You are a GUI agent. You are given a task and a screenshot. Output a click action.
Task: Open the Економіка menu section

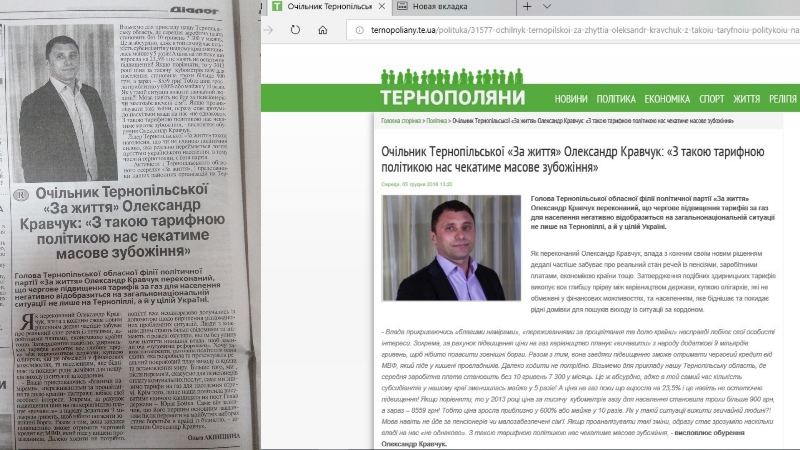point(667,99)
